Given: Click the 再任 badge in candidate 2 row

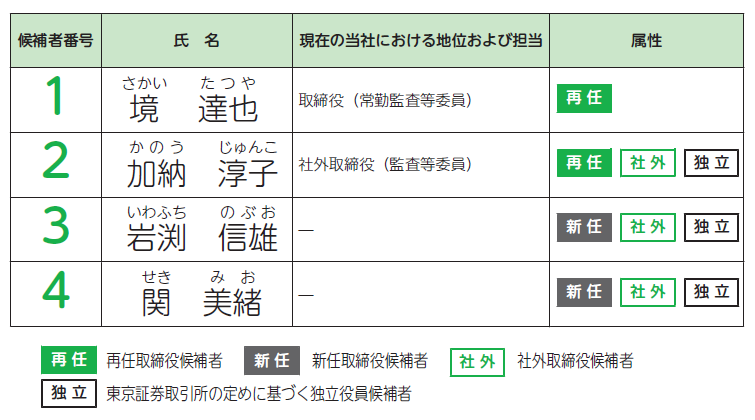Looking at the screenshot, I should pos(583,163).
